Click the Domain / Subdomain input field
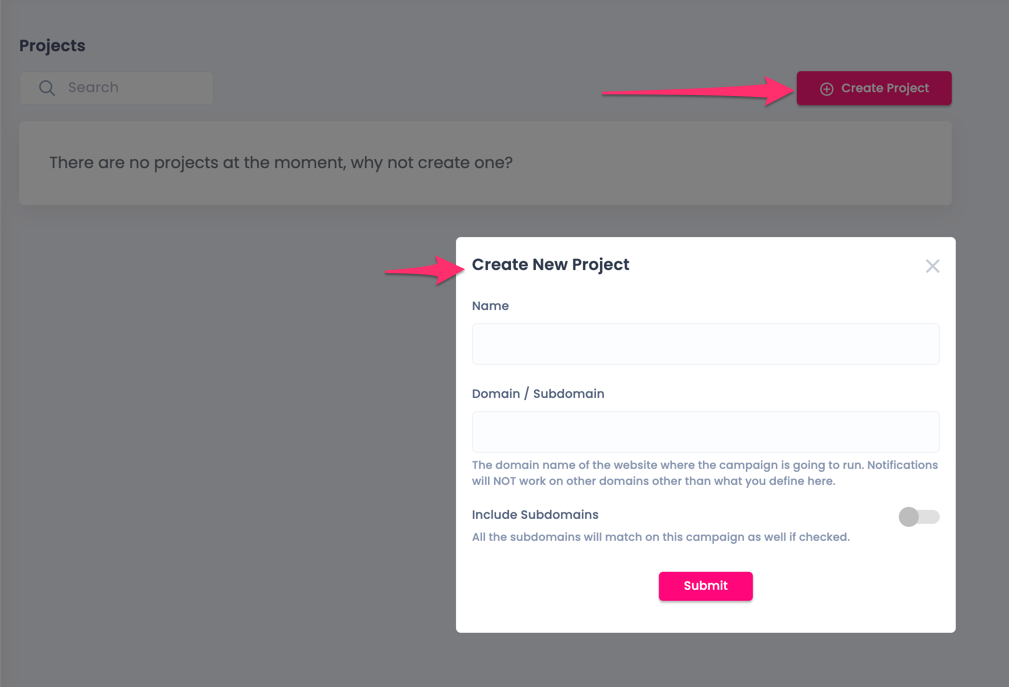 (705, 432)
